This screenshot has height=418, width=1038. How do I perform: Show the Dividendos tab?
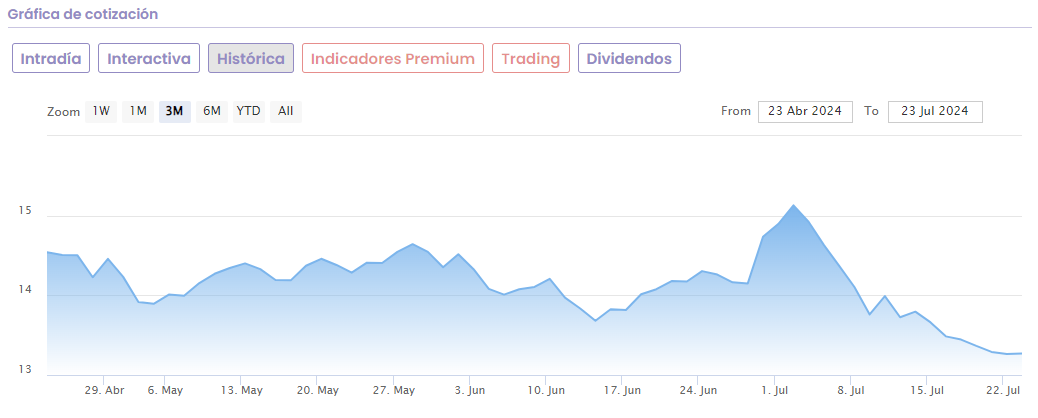click(629, 59)
